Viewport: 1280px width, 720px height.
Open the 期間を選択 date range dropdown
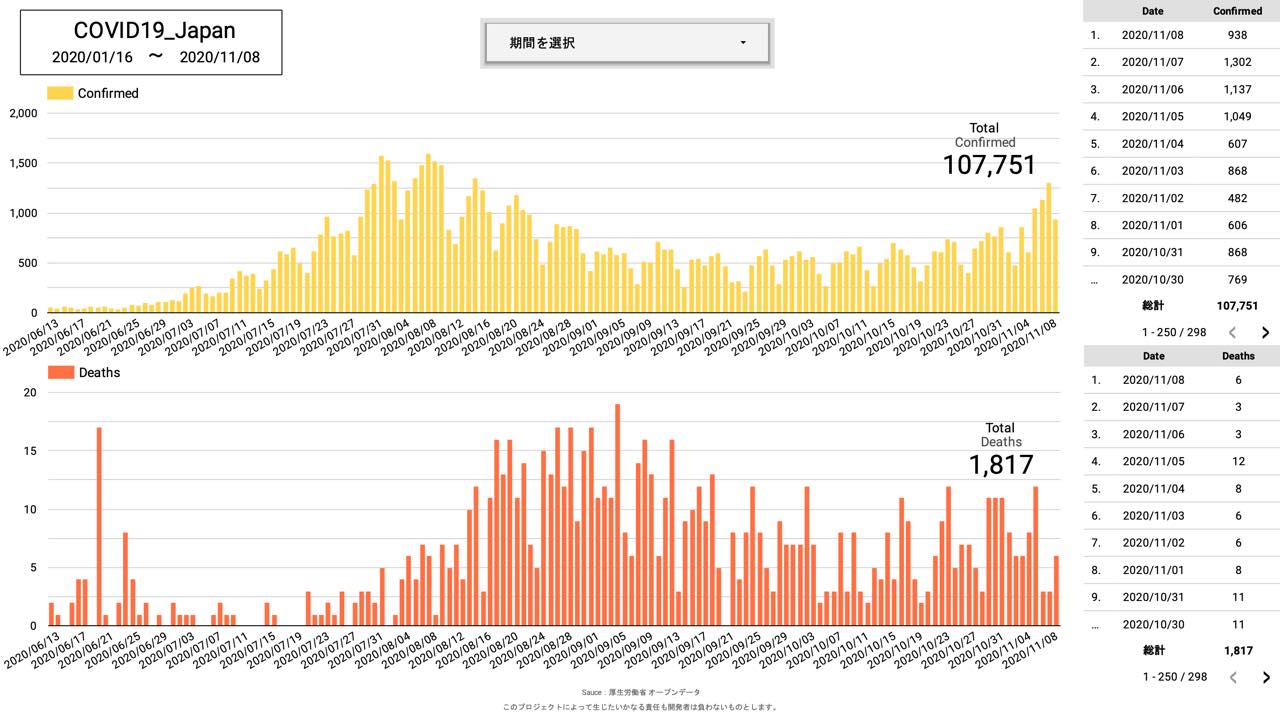(626, 43)
